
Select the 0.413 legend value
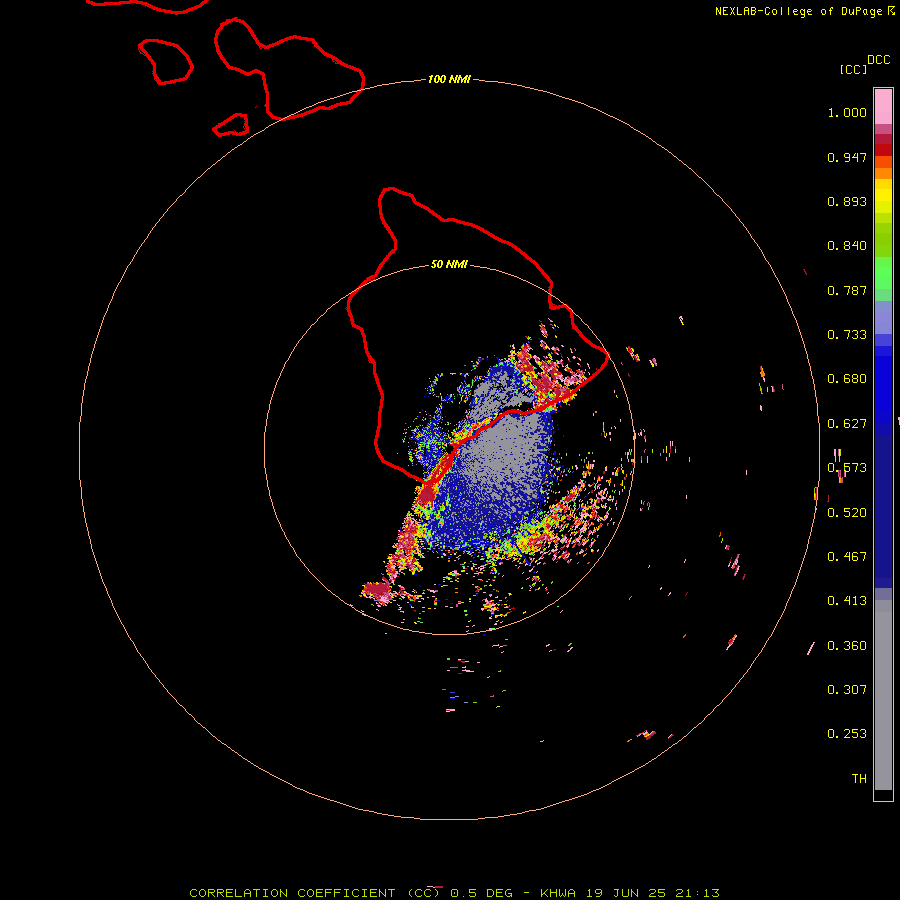point(847,601)
